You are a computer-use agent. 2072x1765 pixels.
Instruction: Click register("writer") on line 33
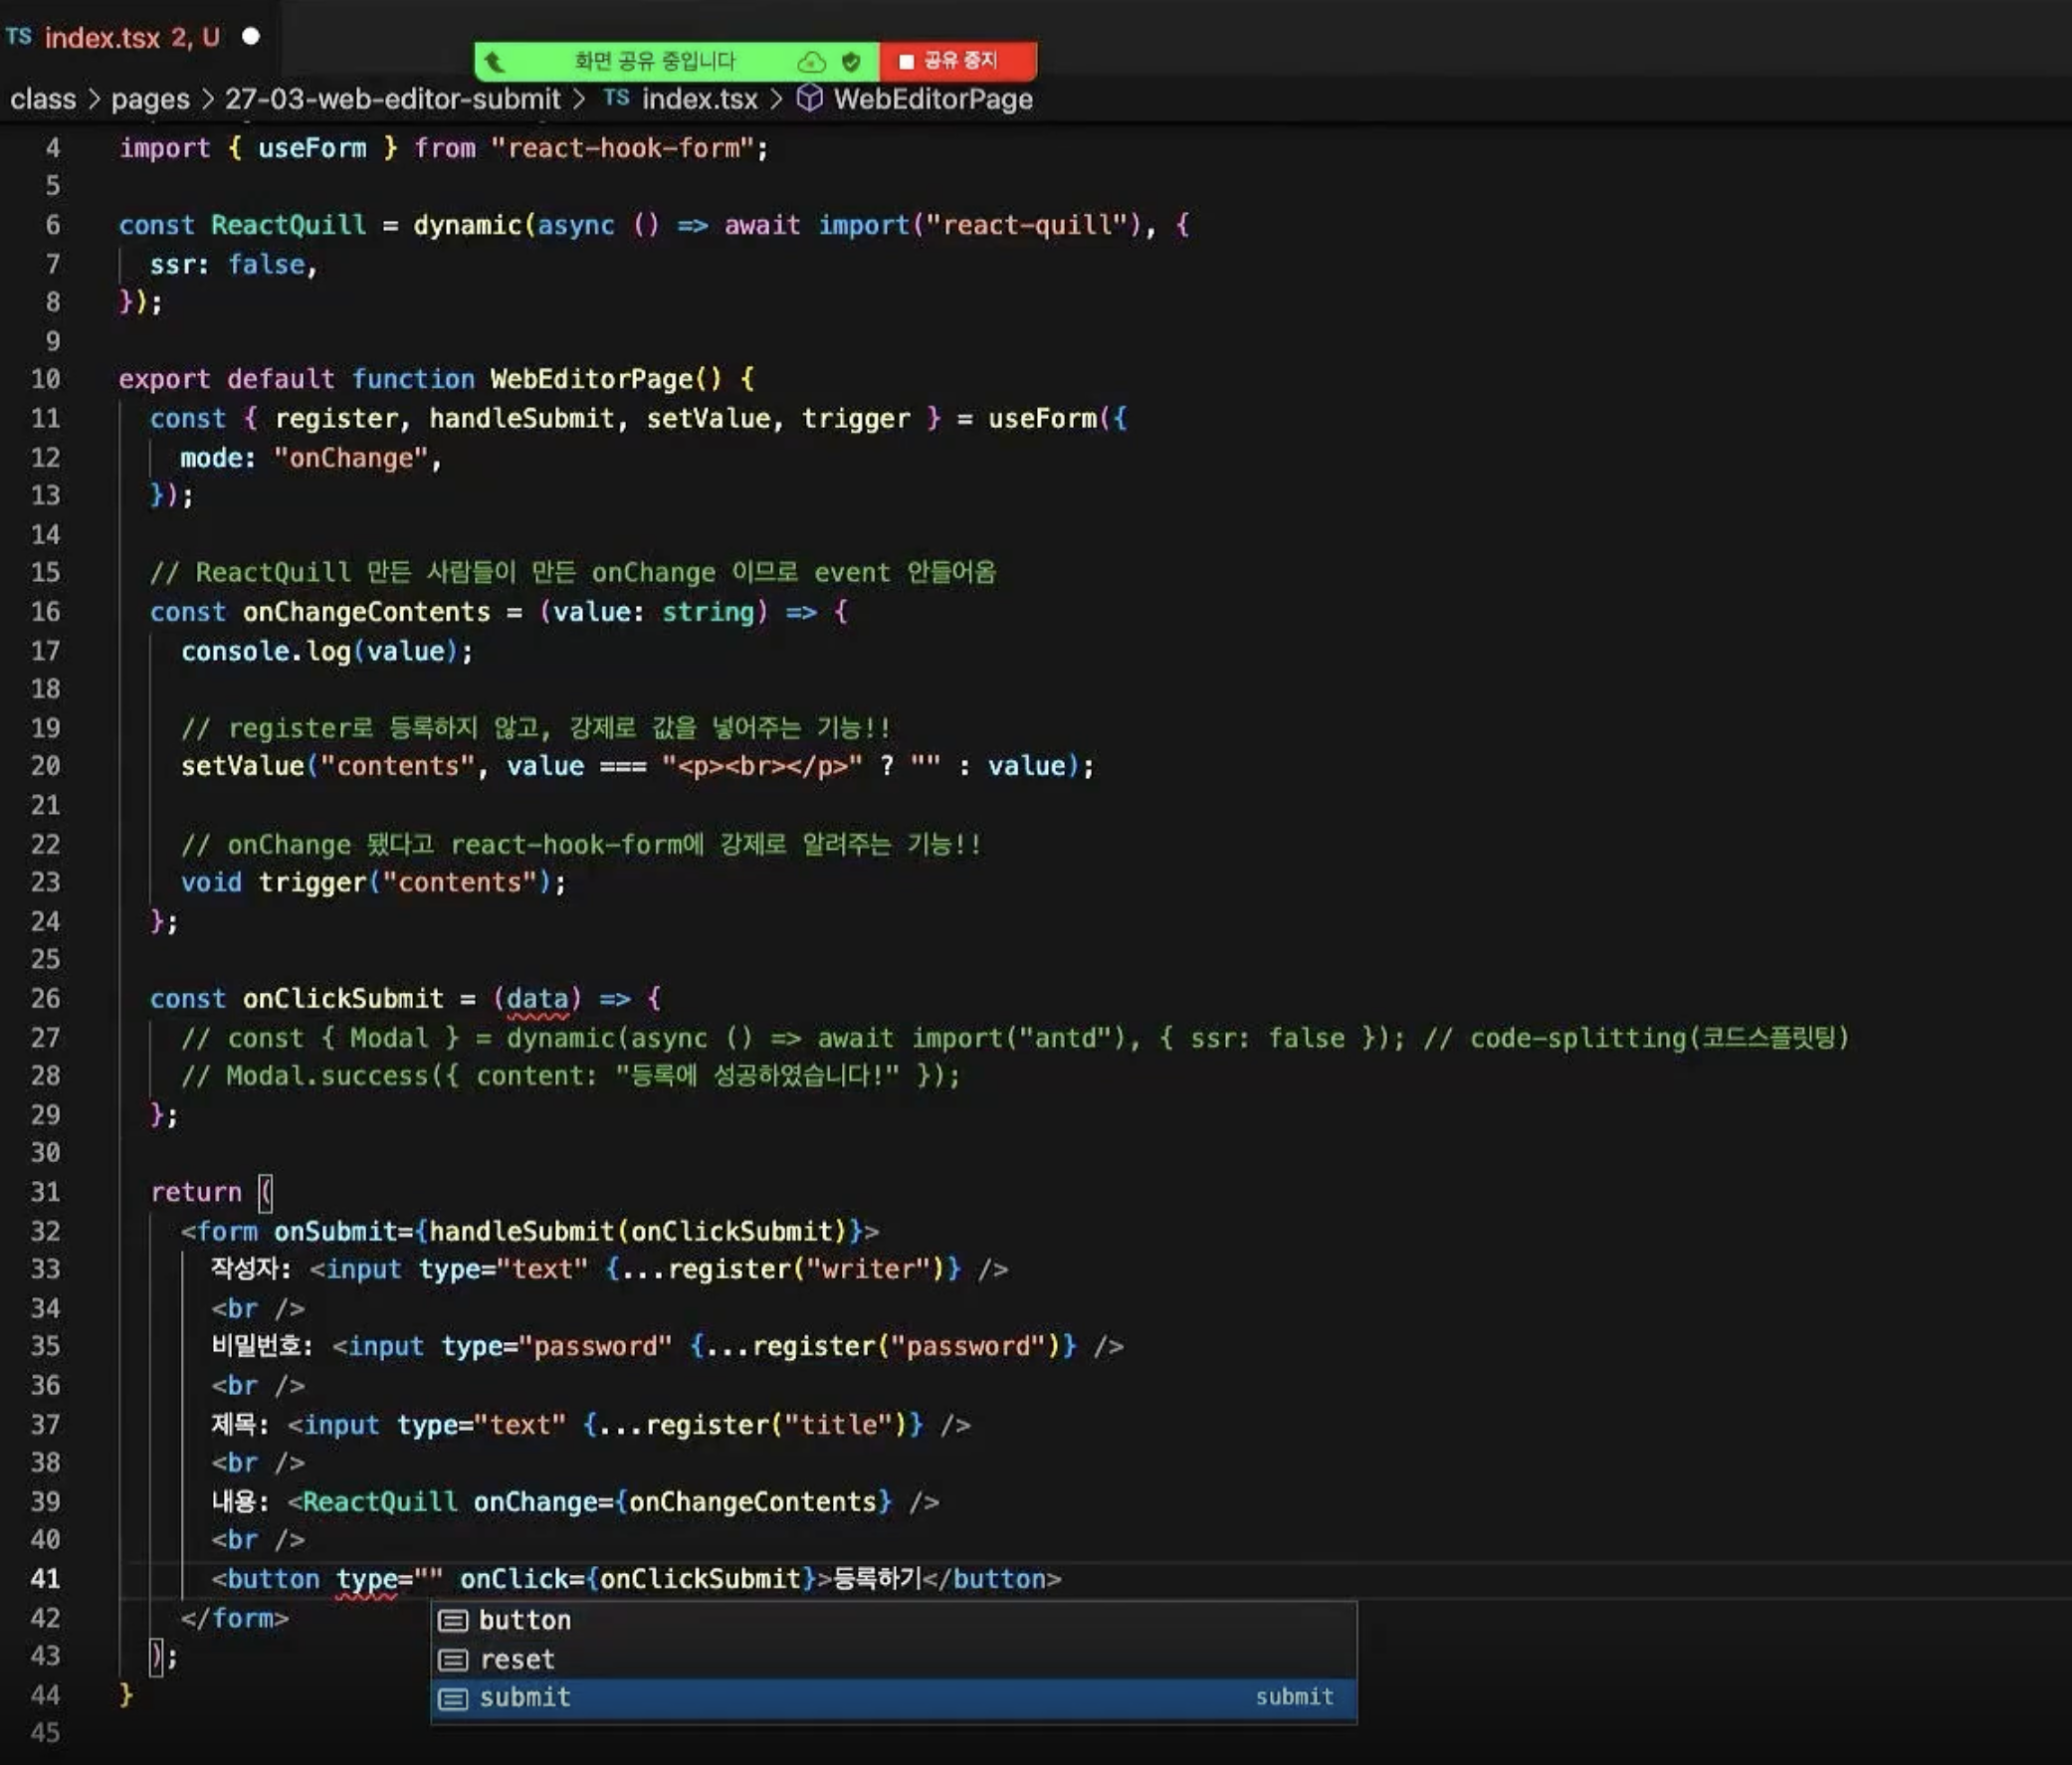806,1270
